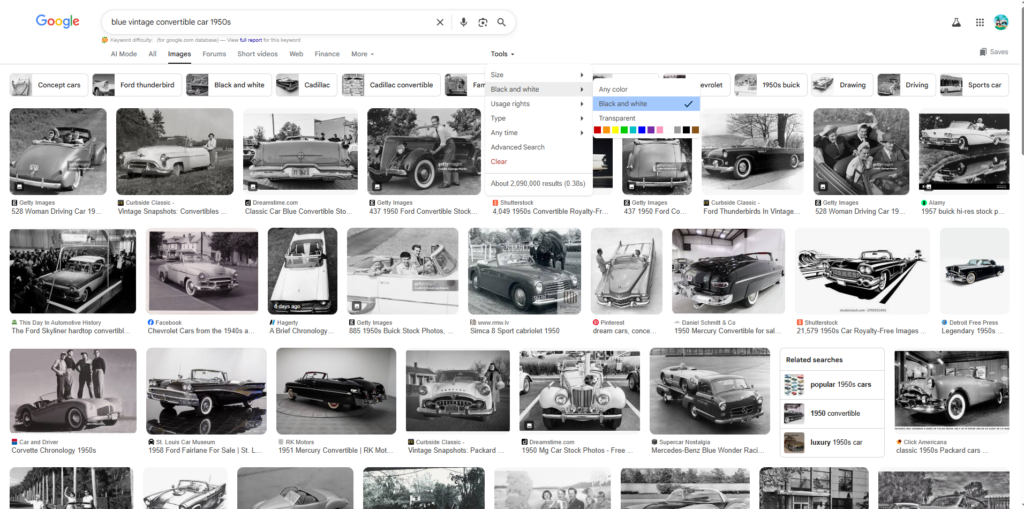Click Curbside Classic favicon under Vintage Snapshots: Convertibles

click(x=120, y=203)
